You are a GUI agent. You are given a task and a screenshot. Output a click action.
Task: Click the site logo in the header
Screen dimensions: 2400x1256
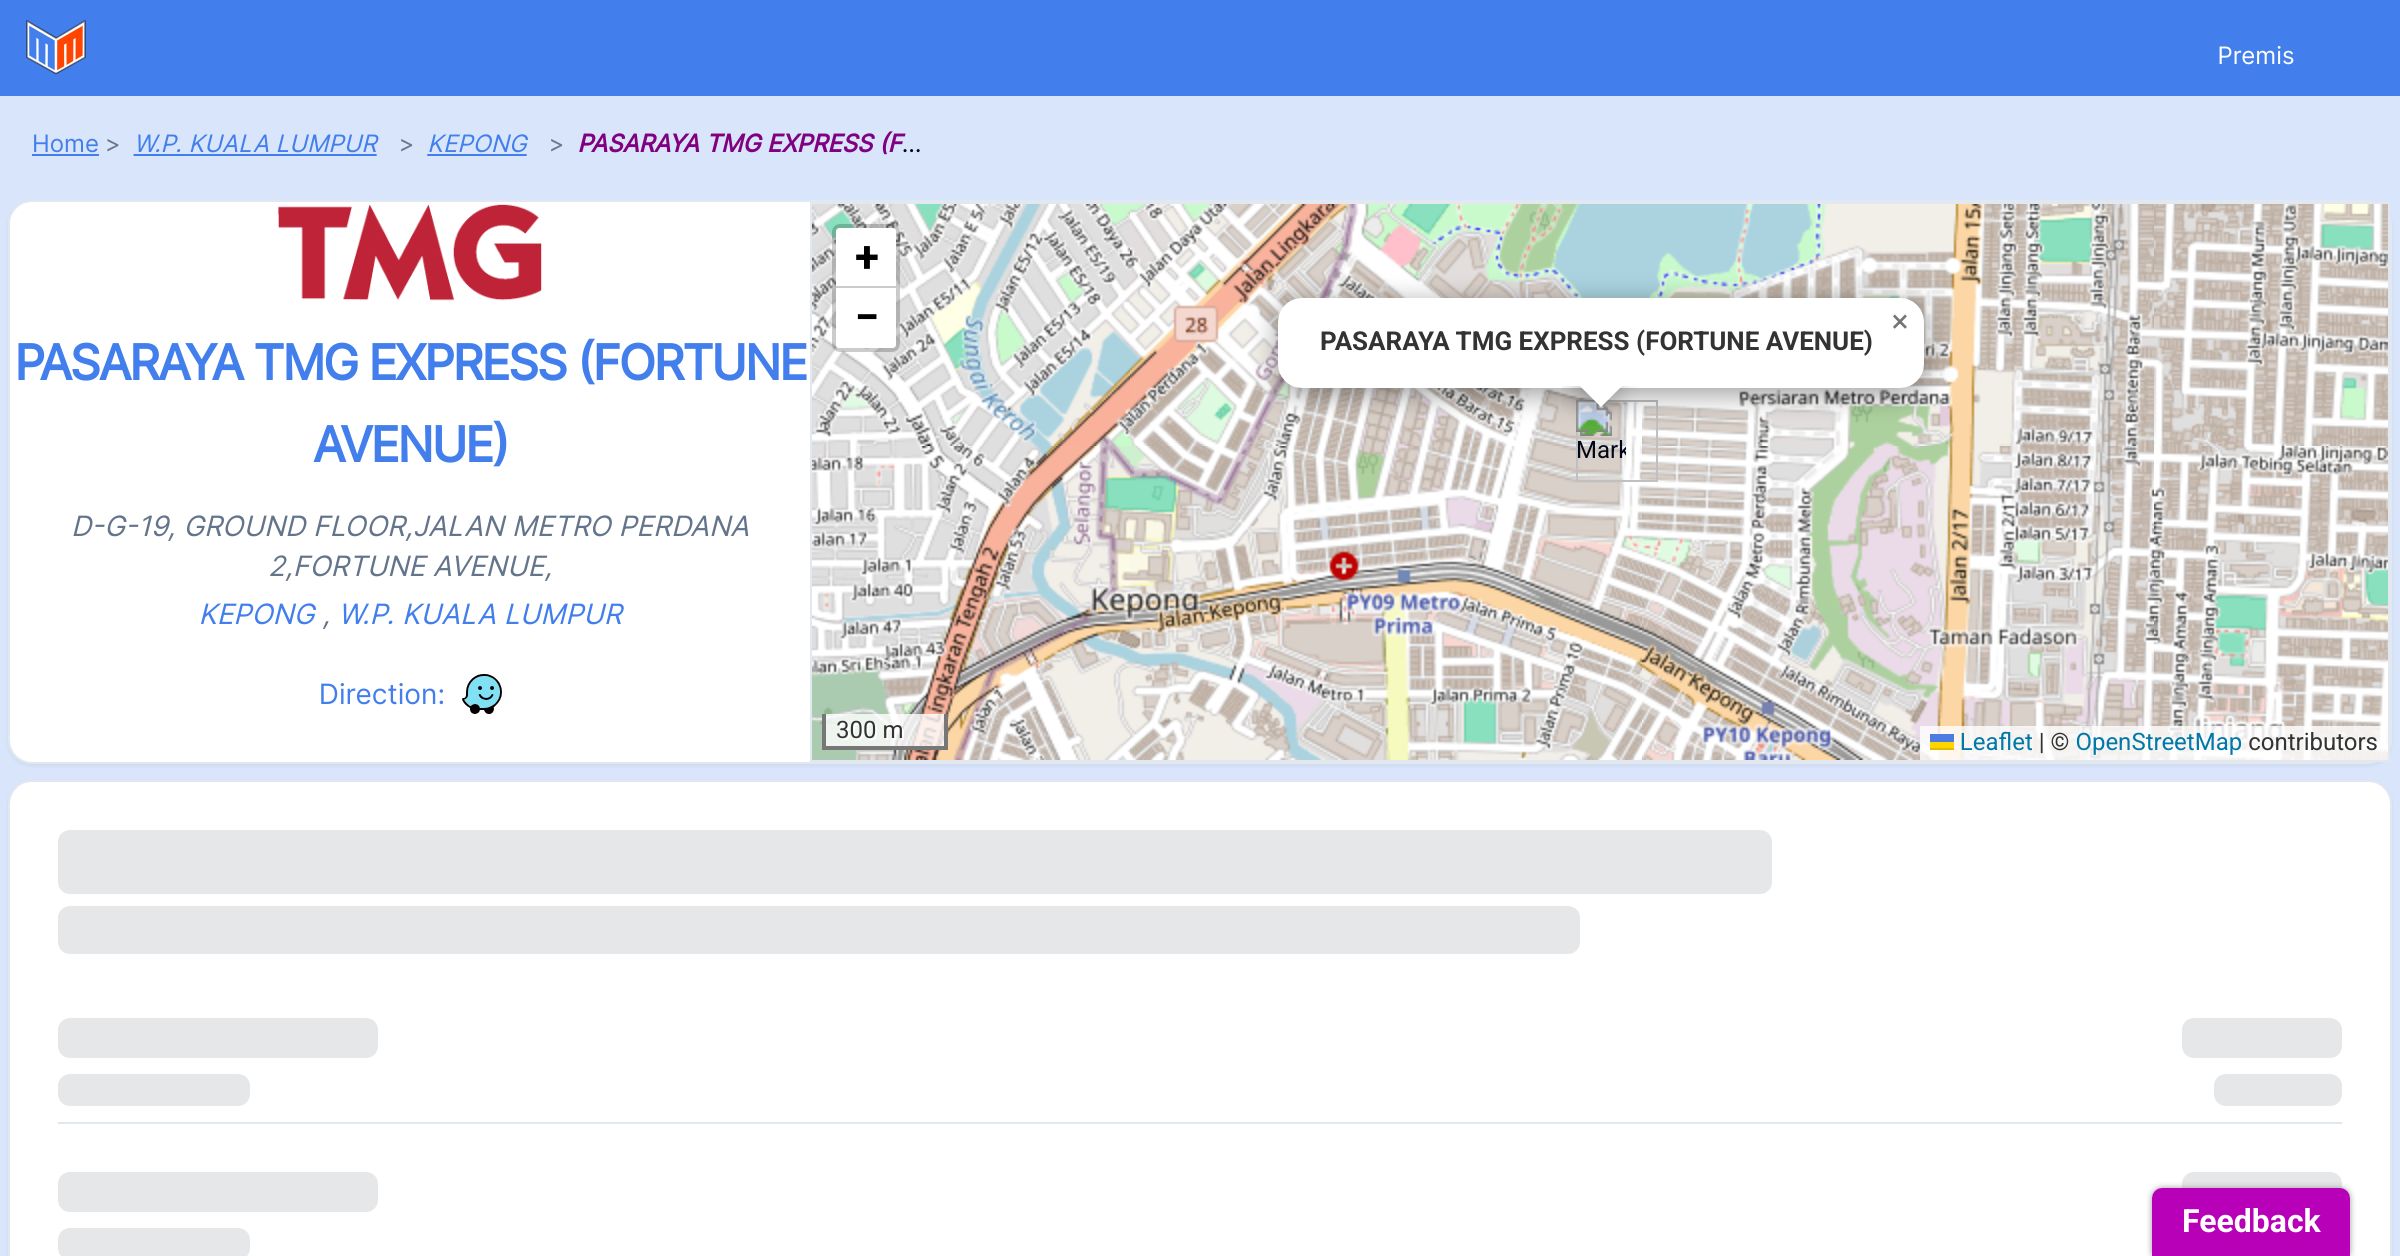pos(56,47)
